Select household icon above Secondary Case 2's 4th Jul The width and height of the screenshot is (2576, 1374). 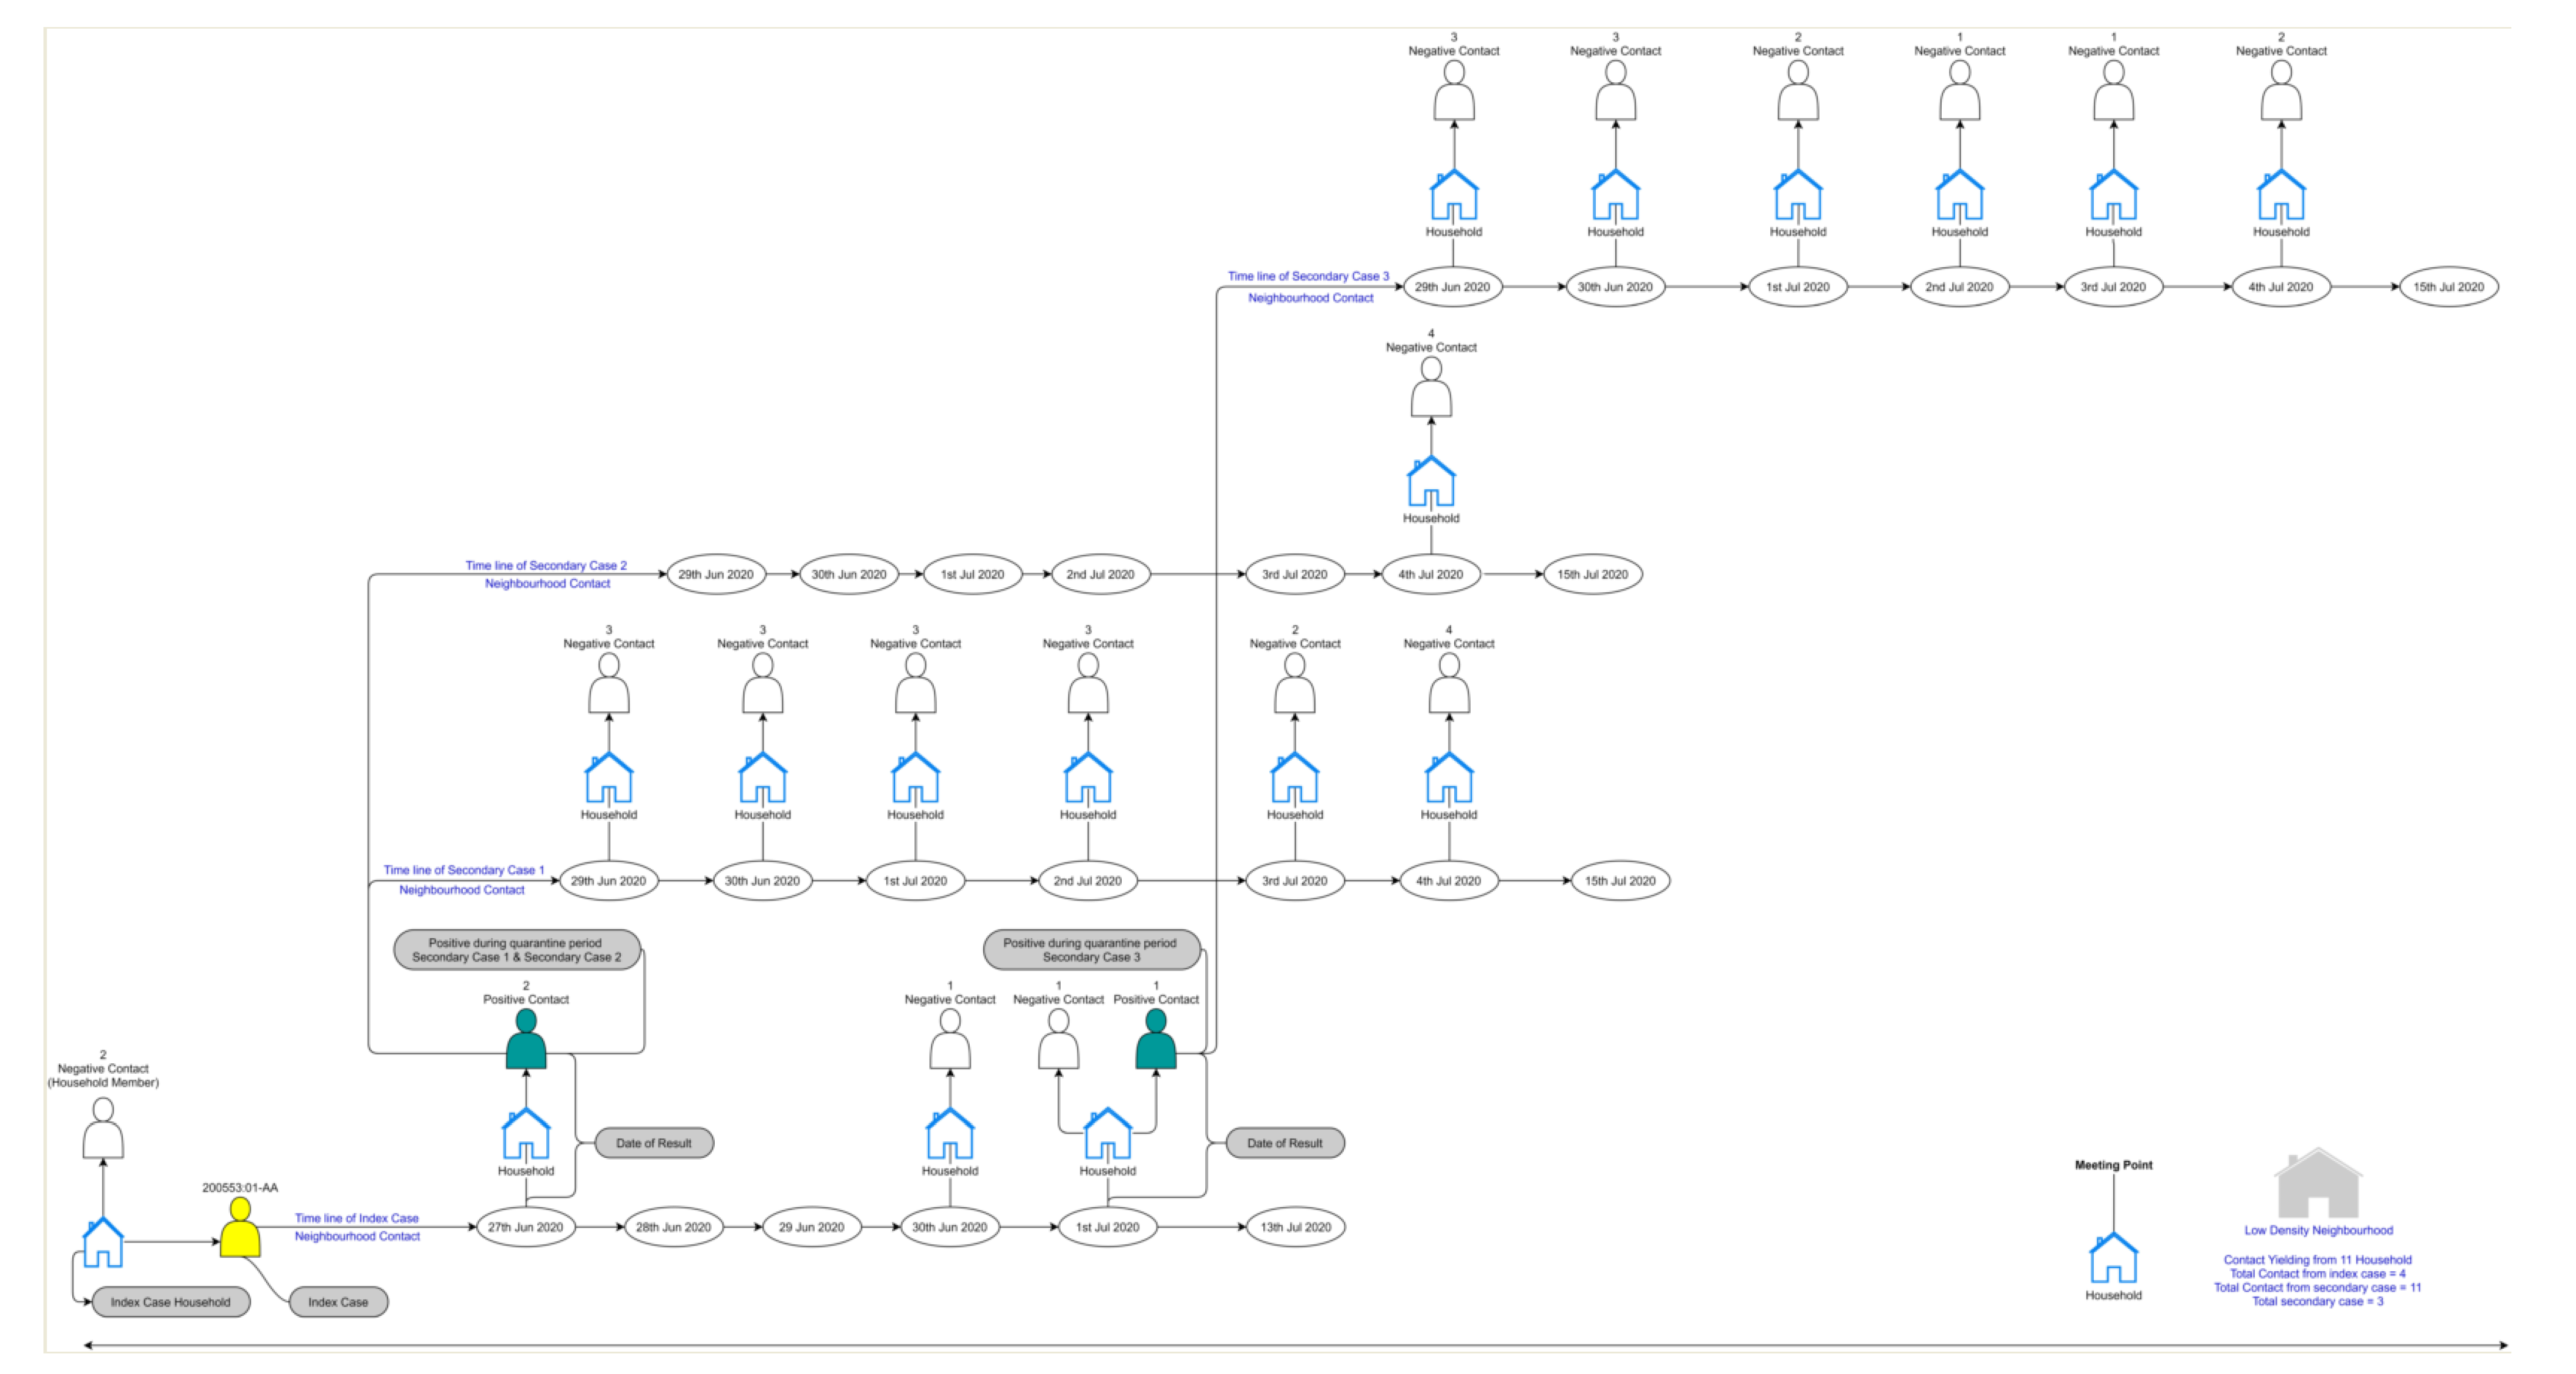(x=1431, y=482)
